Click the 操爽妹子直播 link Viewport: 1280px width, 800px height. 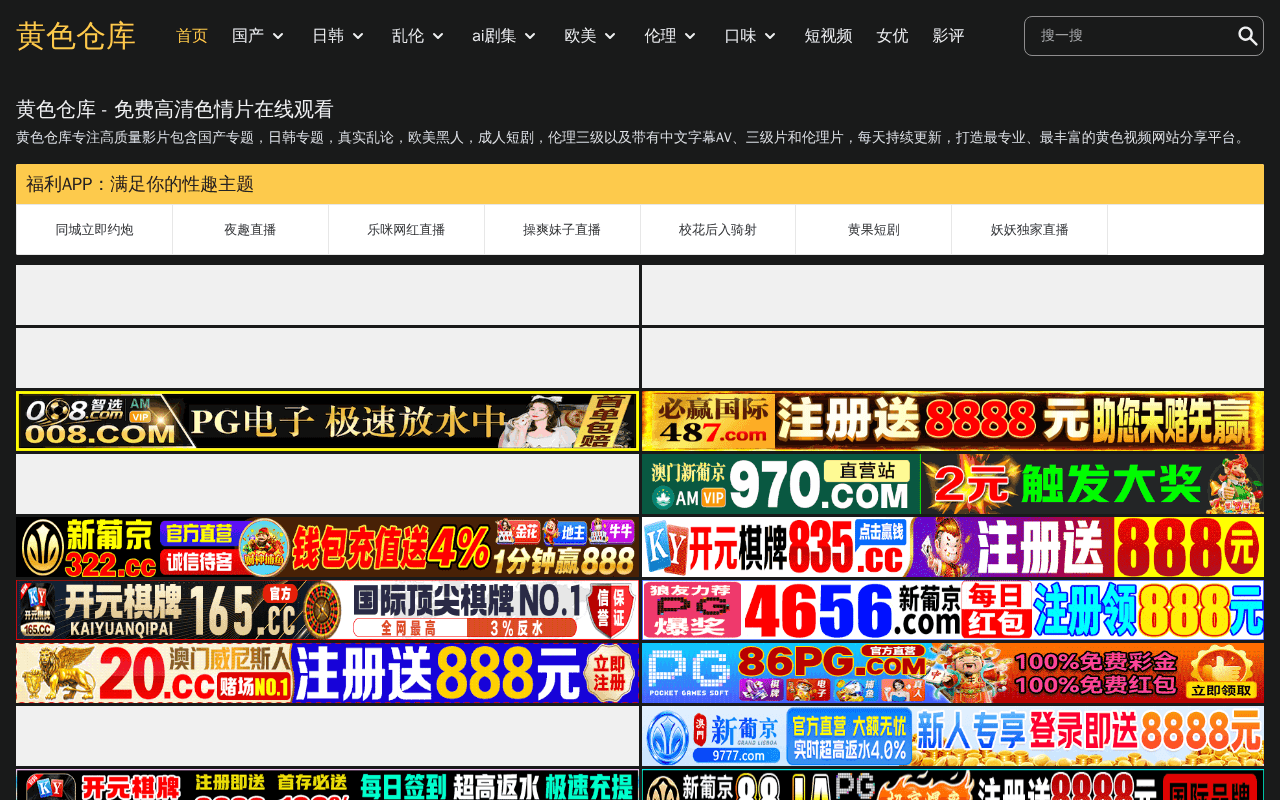(x=562, y=230)
